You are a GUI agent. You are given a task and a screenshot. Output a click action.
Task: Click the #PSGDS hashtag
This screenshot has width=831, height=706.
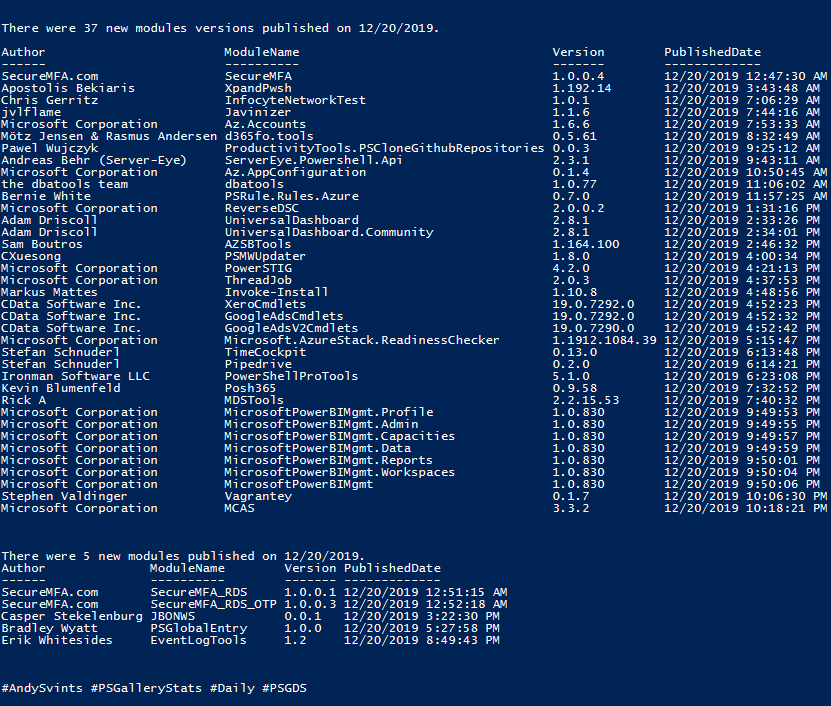[285, 689]
